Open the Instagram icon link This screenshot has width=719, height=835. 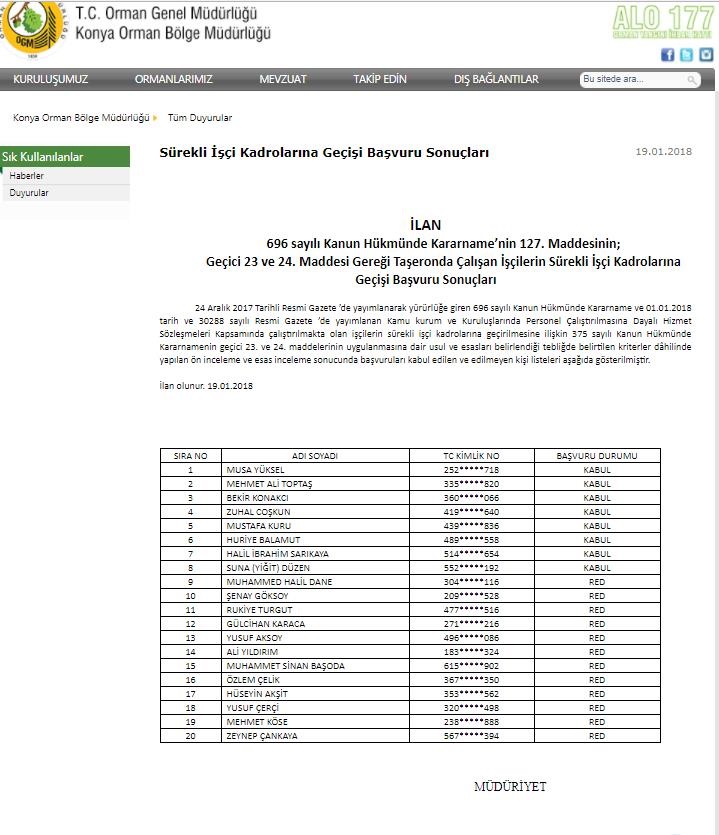(x=705, y=55)
